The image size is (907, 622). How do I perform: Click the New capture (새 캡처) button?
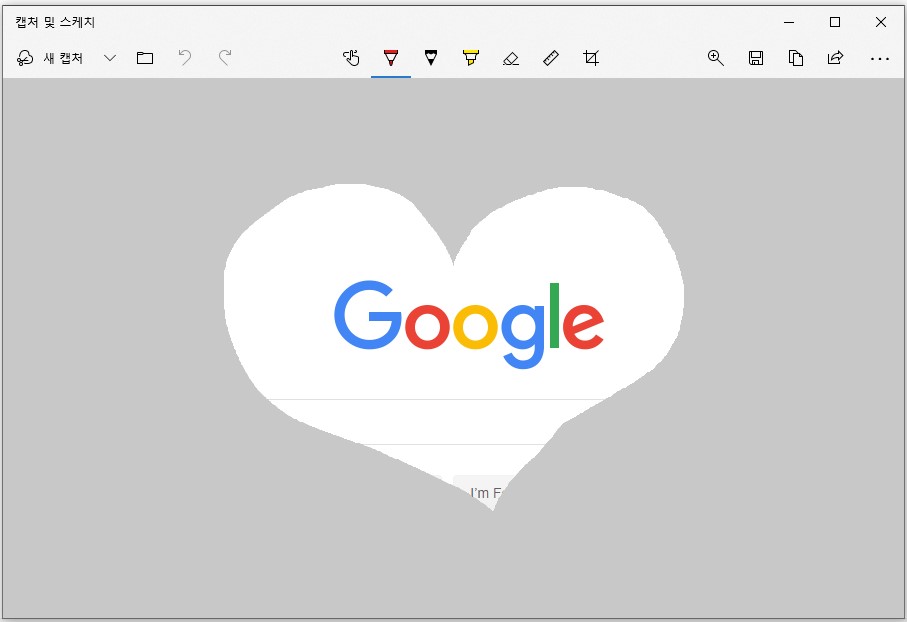pyautogui.click(x=50, y=58)
